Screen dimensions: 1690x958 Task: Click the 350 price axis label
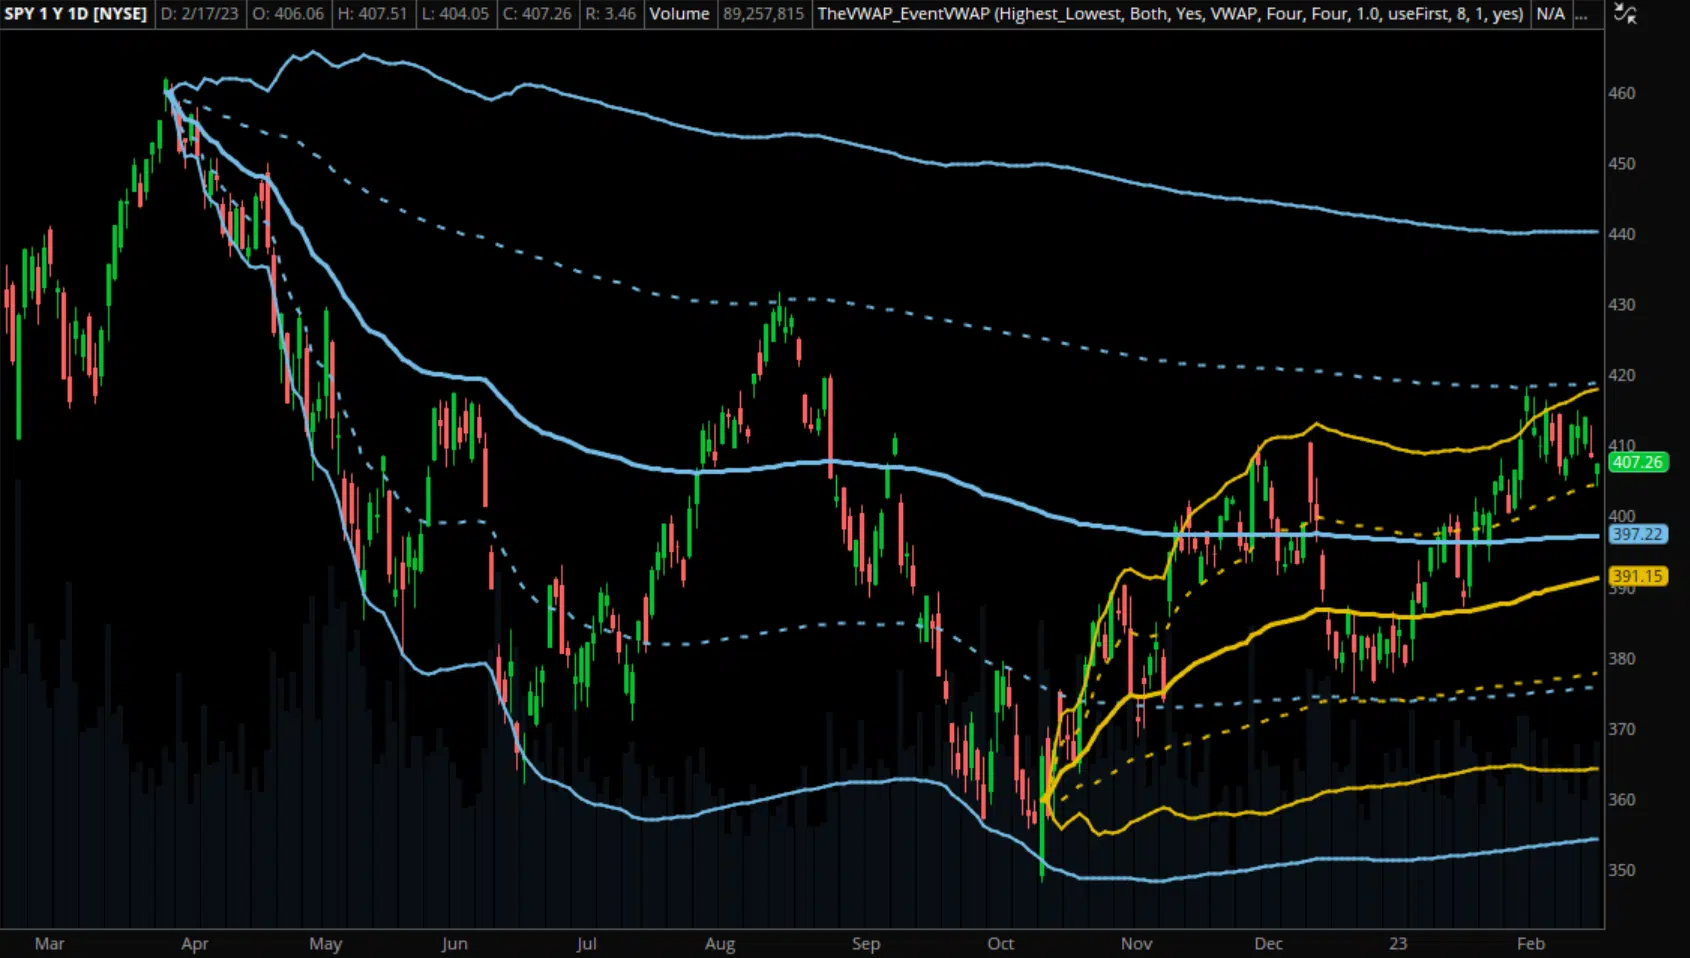[x=1622, y=871]
